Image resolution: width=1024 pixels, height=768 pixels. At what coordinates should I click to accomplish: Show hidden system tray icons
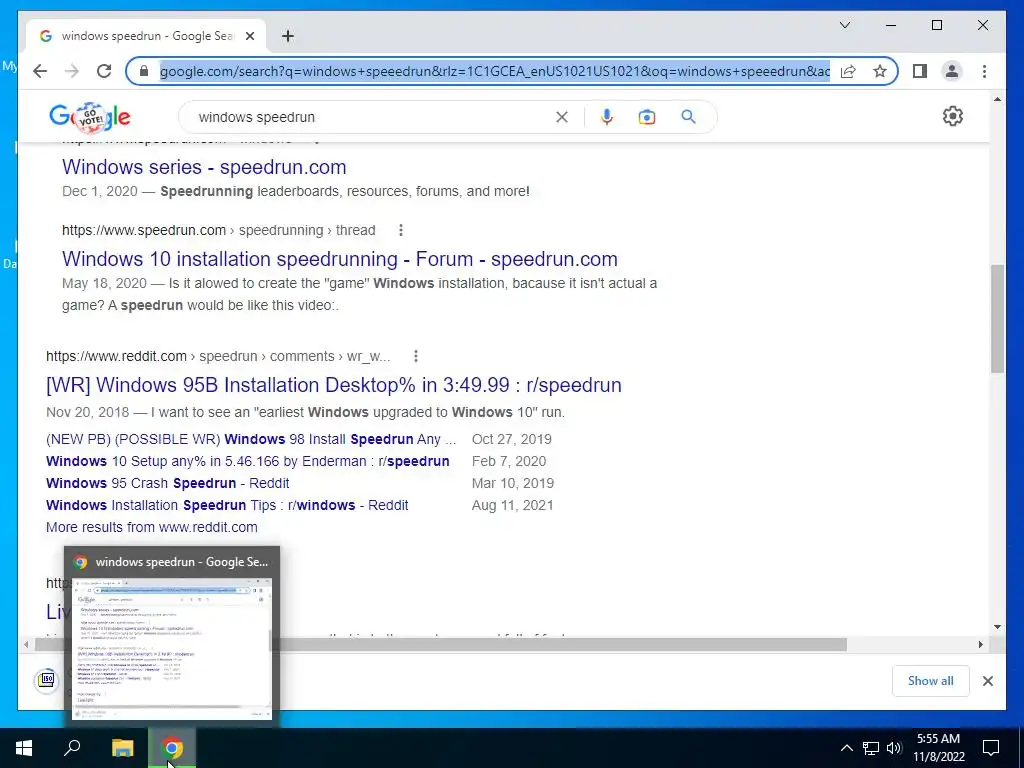point(846,748)
